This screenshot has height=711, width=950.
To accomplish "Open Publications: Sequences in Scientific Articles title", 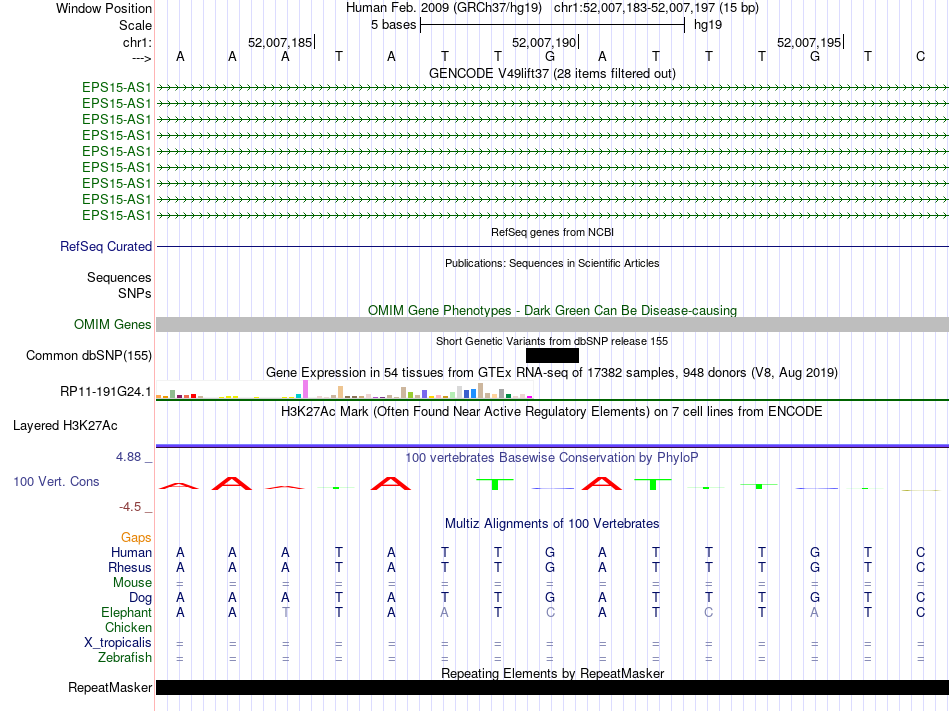I will pos(552,263).
